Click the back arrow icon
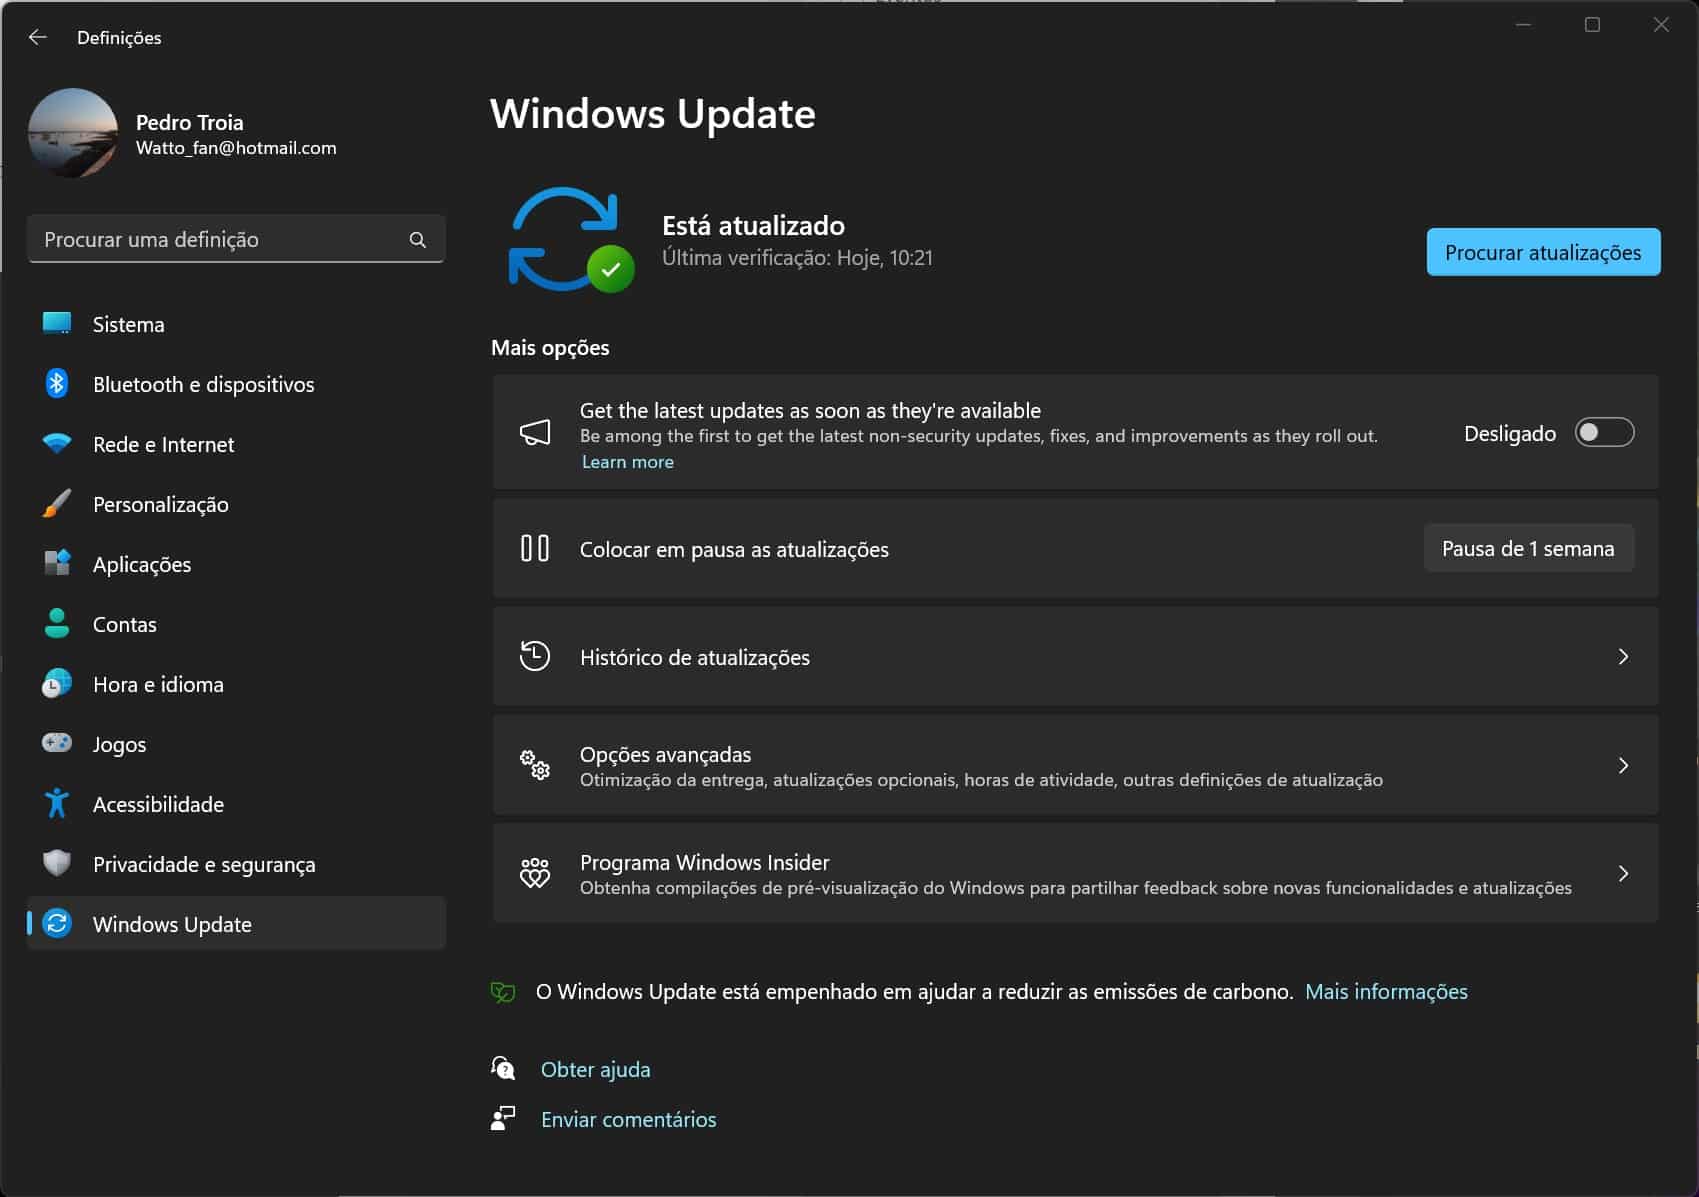 click(38, 37)
